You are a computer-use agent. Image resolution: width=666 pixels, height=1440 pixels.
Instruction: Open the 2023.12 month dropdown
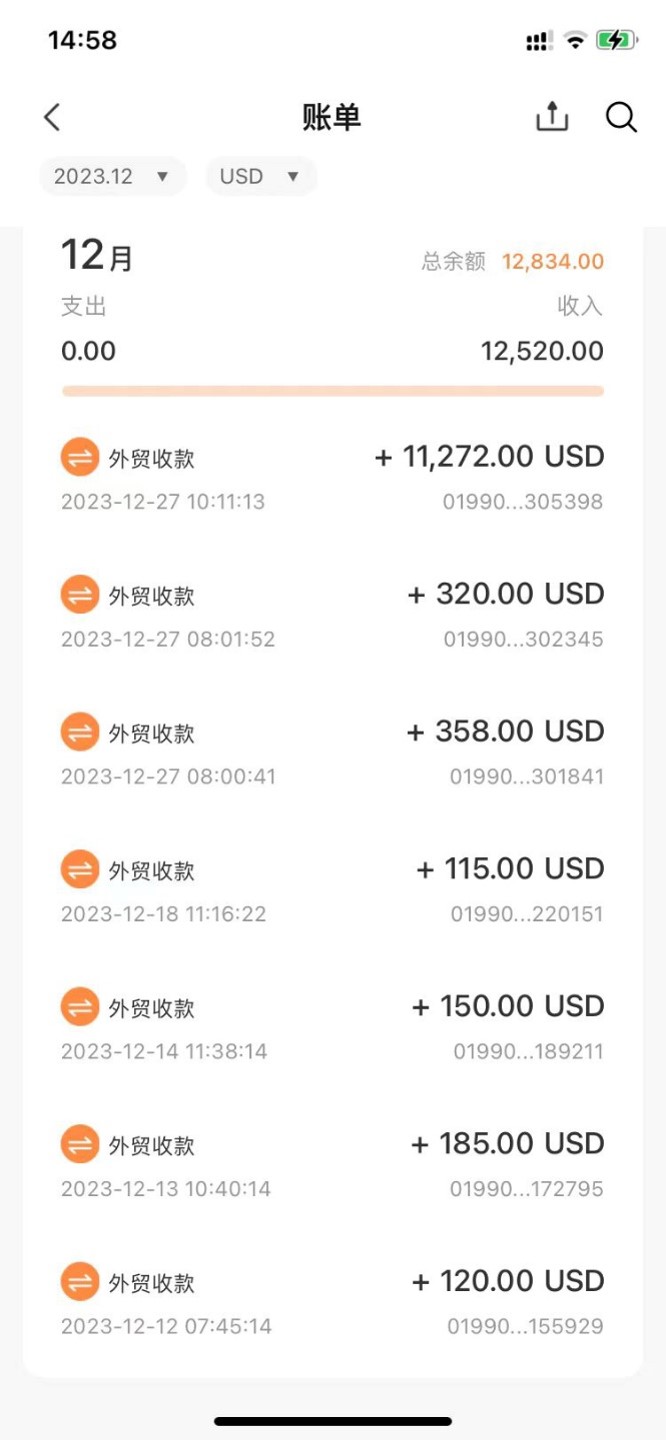(112, 177)
